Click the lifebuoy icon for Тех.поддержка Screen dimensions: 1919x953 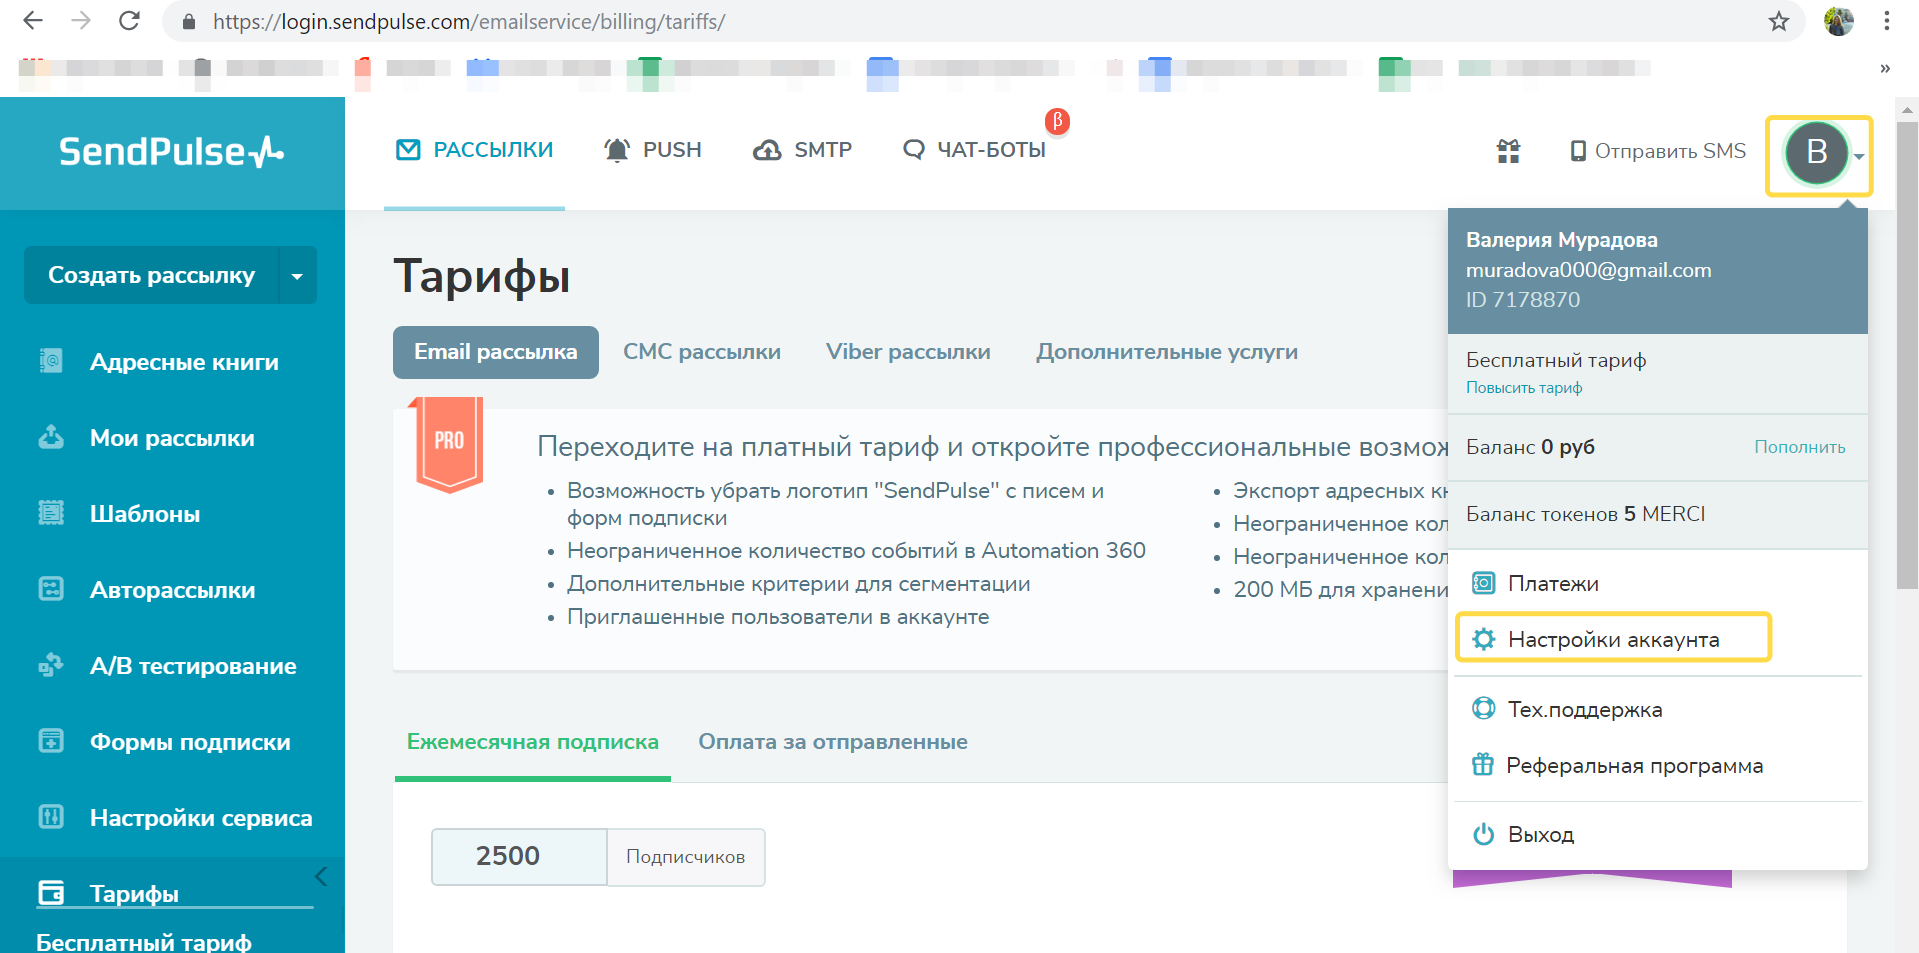point(1484,709)
